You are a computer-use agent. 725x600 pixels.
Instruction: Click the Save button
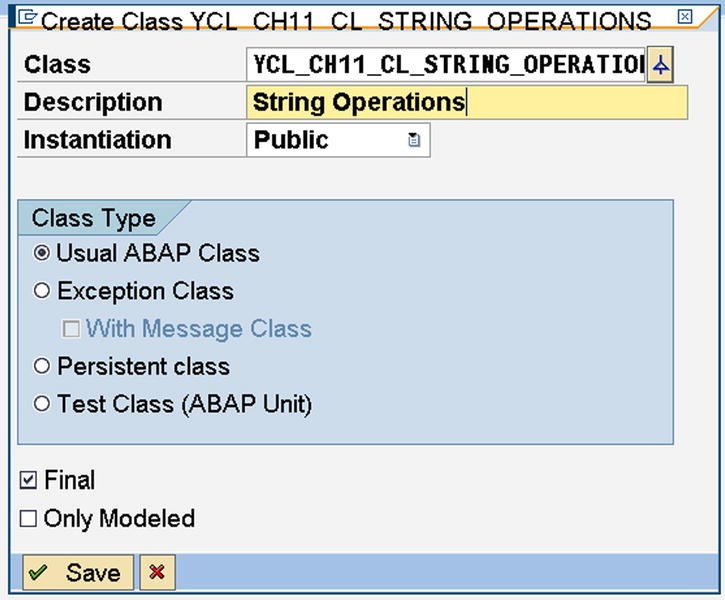(x=78, y=572)
